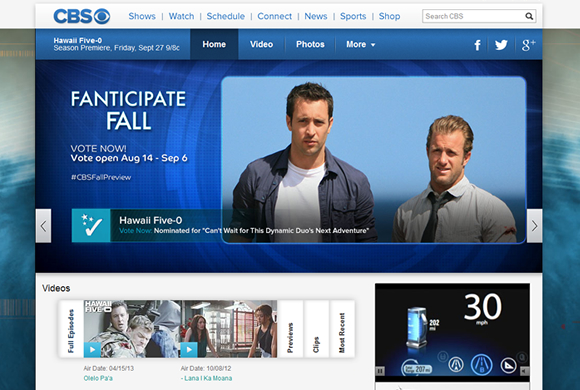The height and width of the screenshot is (390, 580).
Task: Select the Home show tab
Action: [214, 44]
